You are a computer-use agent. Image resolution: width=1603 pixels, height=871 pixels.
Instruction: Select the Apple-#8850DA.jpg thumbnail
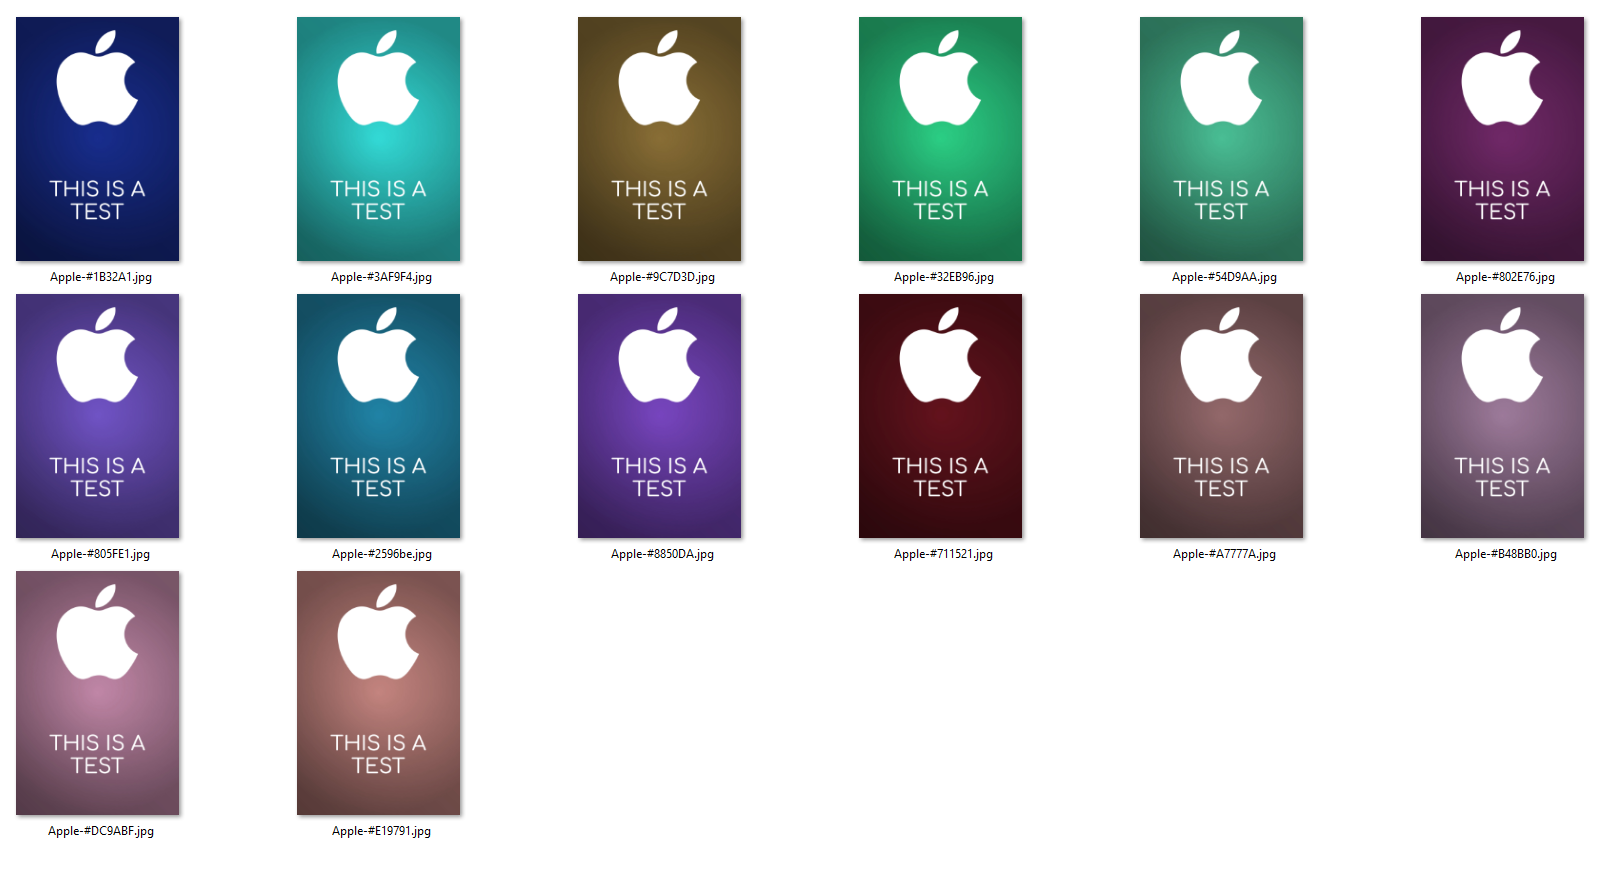pyautogui.click(x=659, y=416)
